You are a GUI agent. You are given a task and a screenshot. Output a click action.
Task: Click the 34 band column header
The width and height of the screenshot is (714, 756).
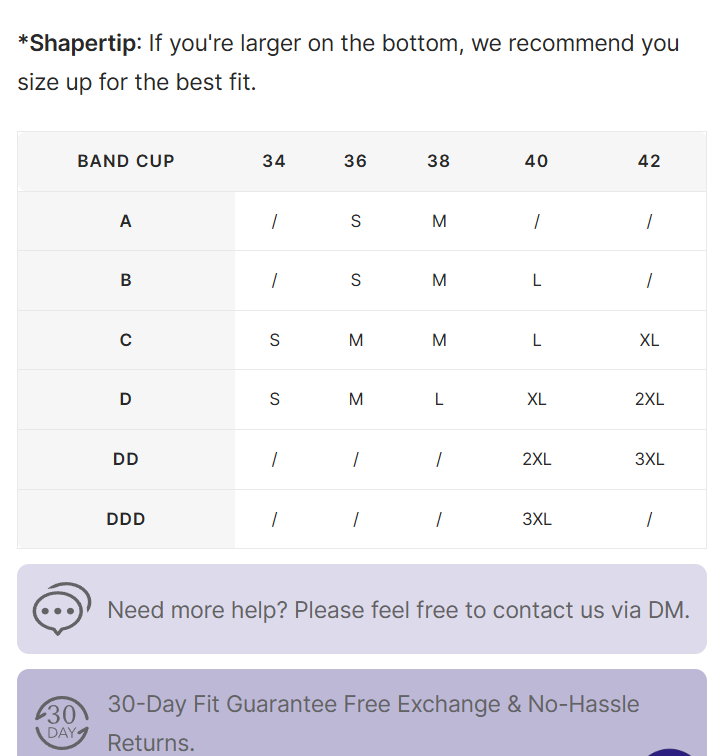click(x=274, y=161)
